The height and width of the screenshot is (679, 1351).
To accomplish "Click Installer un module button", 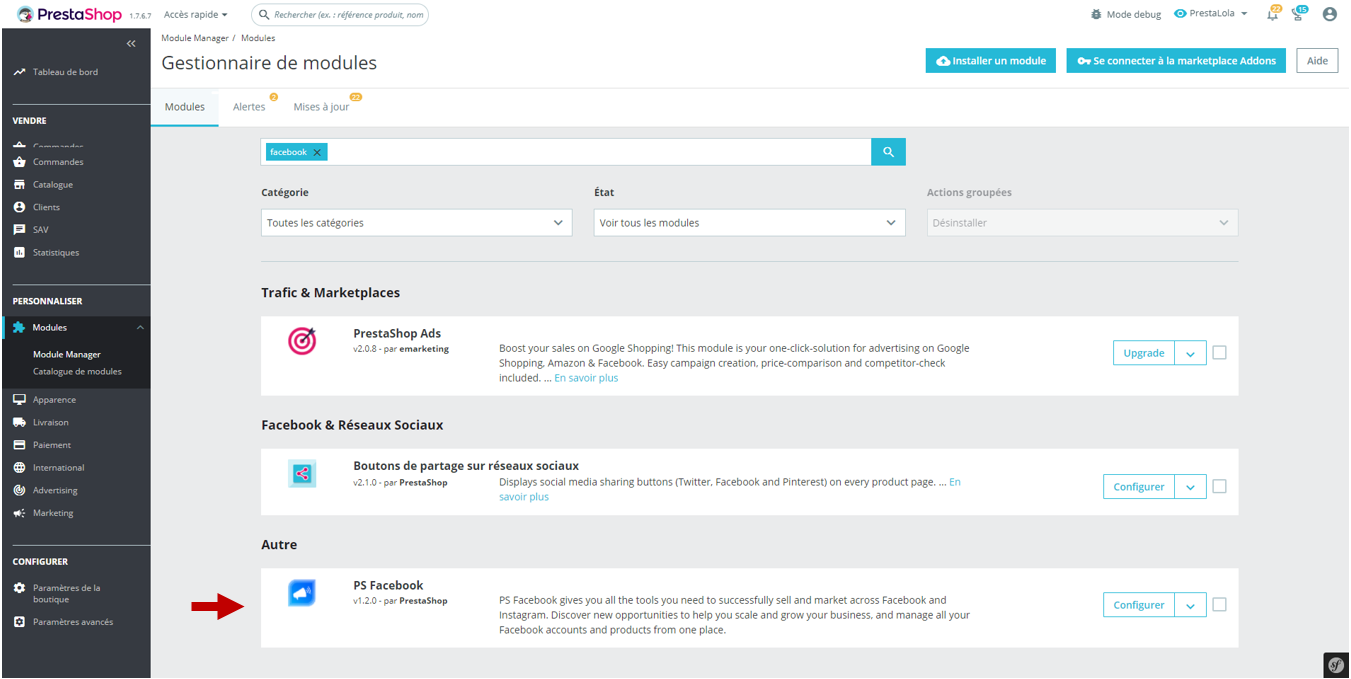I will pos(991,61).
